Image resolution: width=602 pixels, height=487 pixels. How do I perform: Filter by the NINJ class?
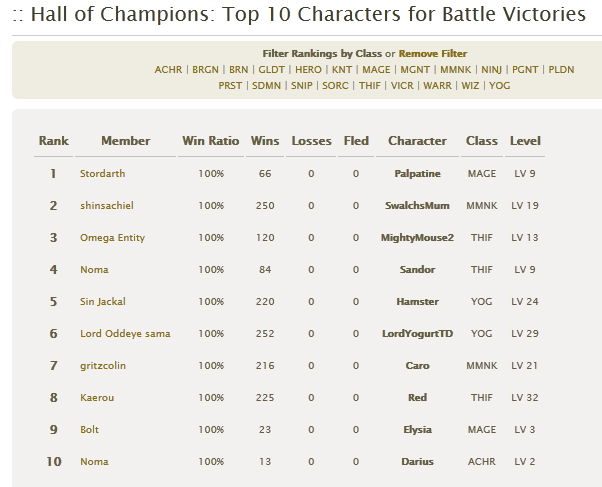tap(491, 70)
